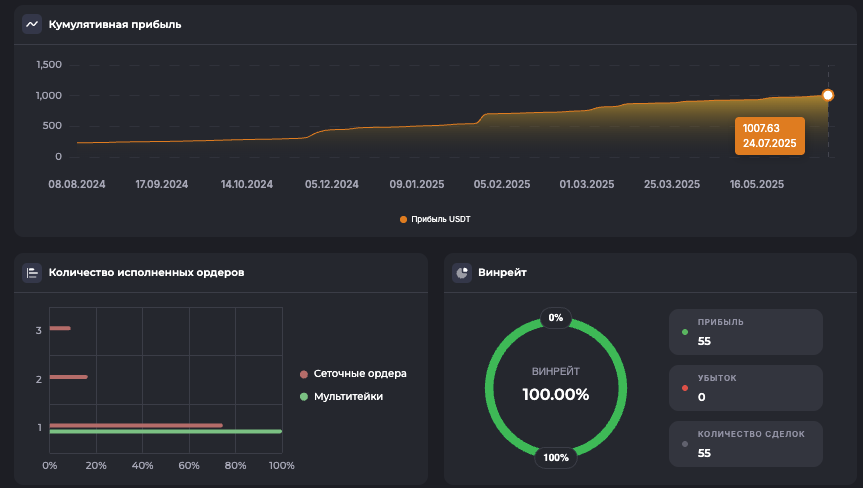
Task: Click the 0% label atop the winrate donut
Action: click(x=555, y=318)
